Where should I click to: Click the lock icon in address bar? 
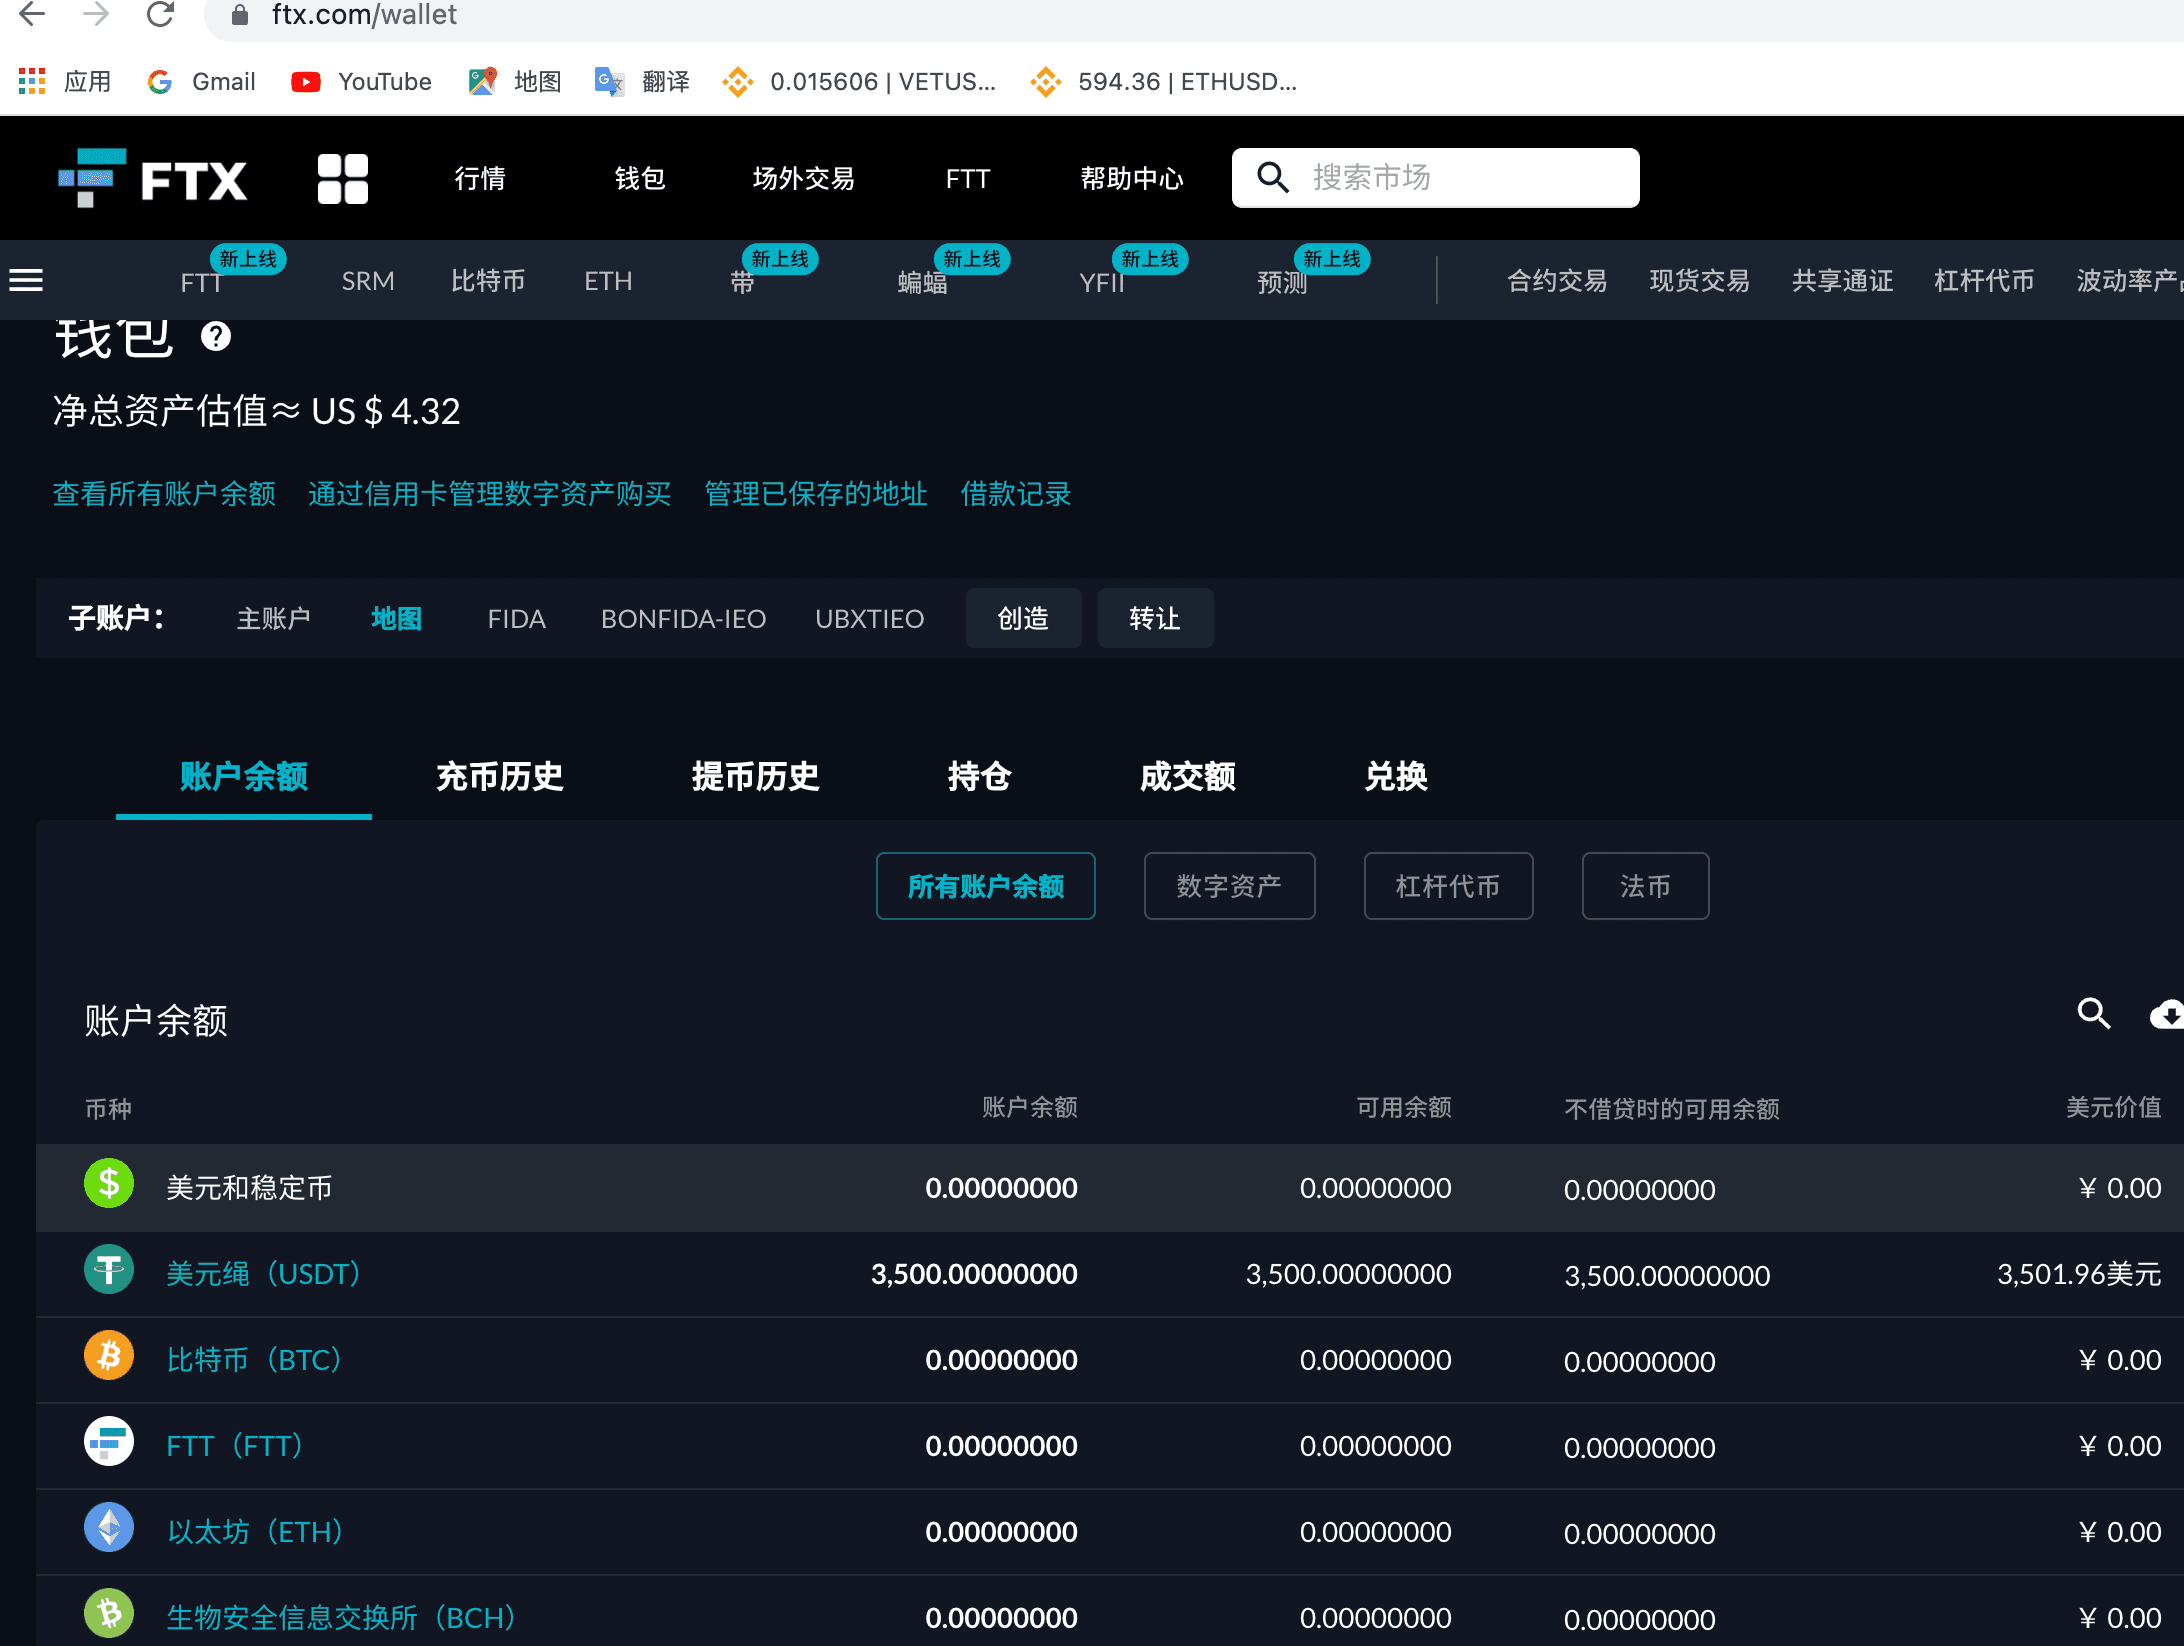(x=239, y=15)
